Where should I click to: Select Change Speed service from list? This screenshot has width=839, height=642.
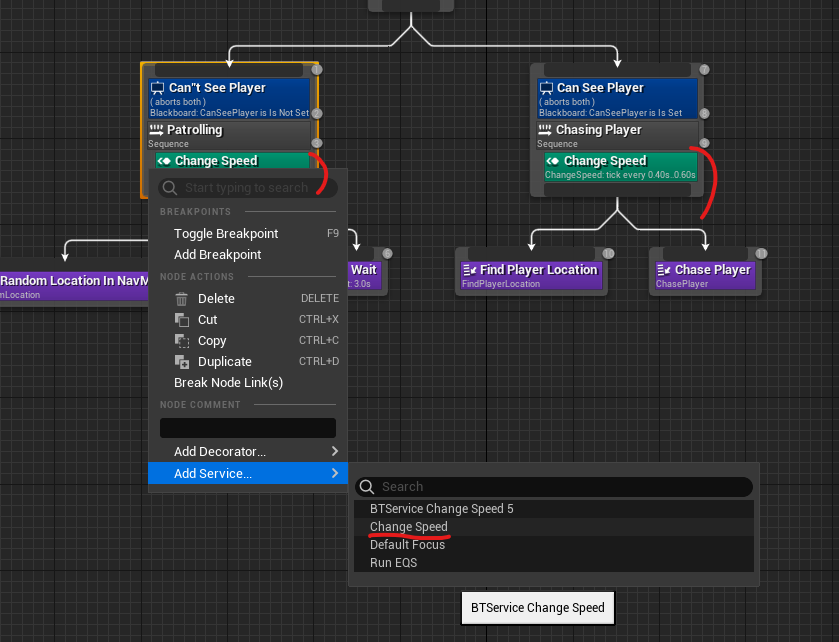(554, 527)
